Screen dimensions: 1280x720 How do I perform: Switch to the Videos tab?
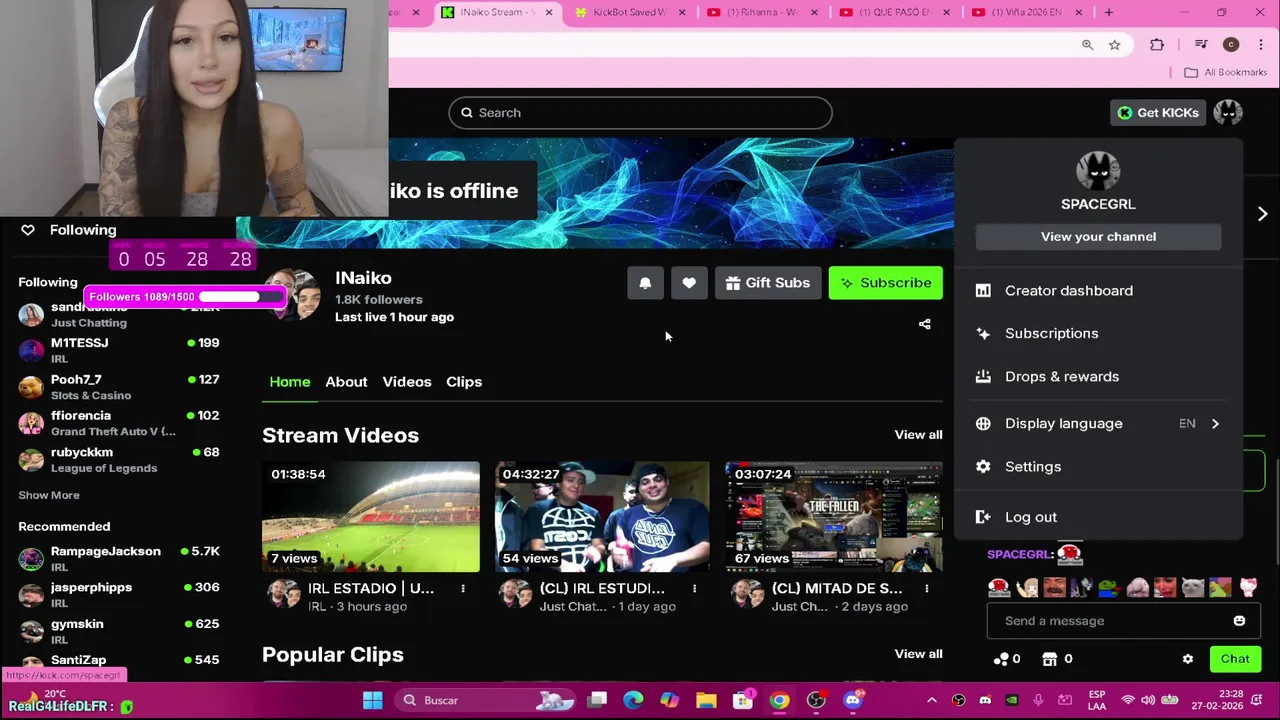407,382
